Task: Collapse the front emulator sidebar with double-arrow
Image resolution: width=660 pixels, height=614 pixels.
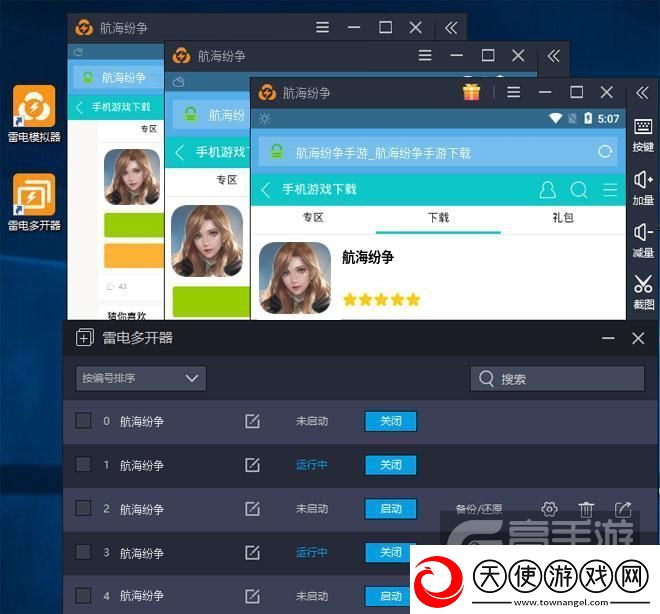Action: pyautogui.click(x=642, y=92)
